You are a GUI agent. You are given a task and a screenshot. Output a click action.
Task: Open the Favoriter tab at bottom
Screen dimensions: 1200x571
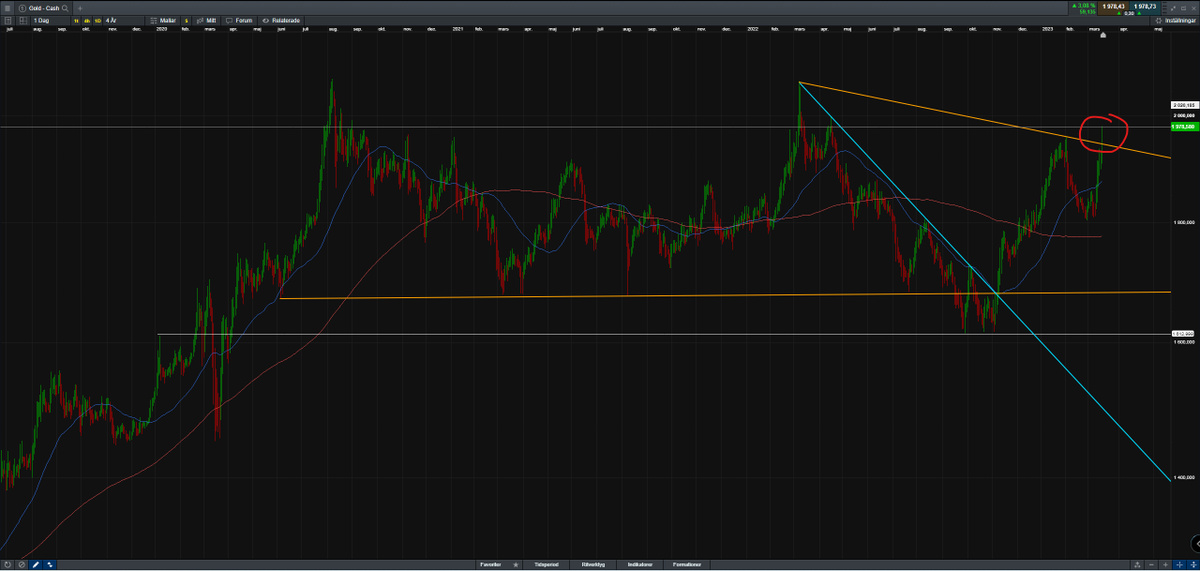point(490,564)
